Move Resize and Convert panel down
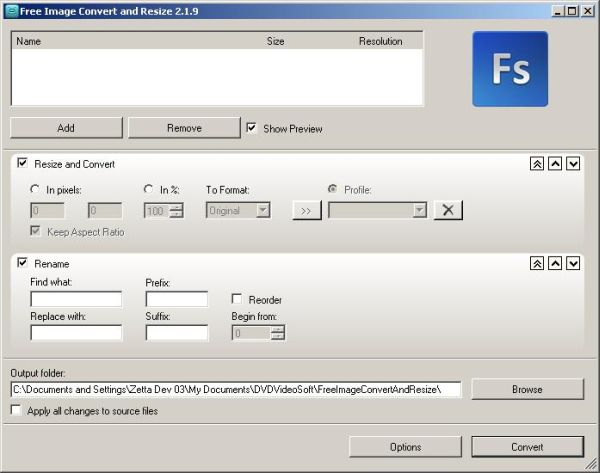The width and height of the screenshot is (600, 473). 573,164
